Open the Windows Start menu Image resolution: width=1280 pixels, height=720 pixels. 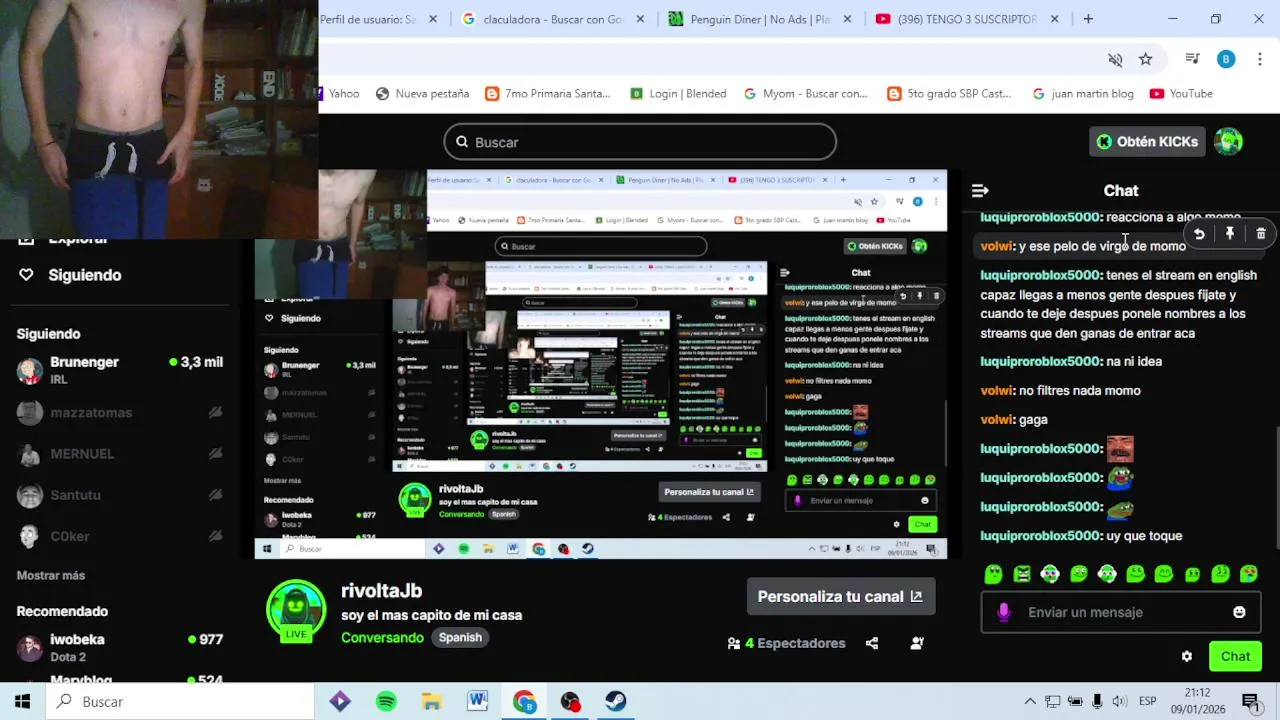tap(22, 701)
